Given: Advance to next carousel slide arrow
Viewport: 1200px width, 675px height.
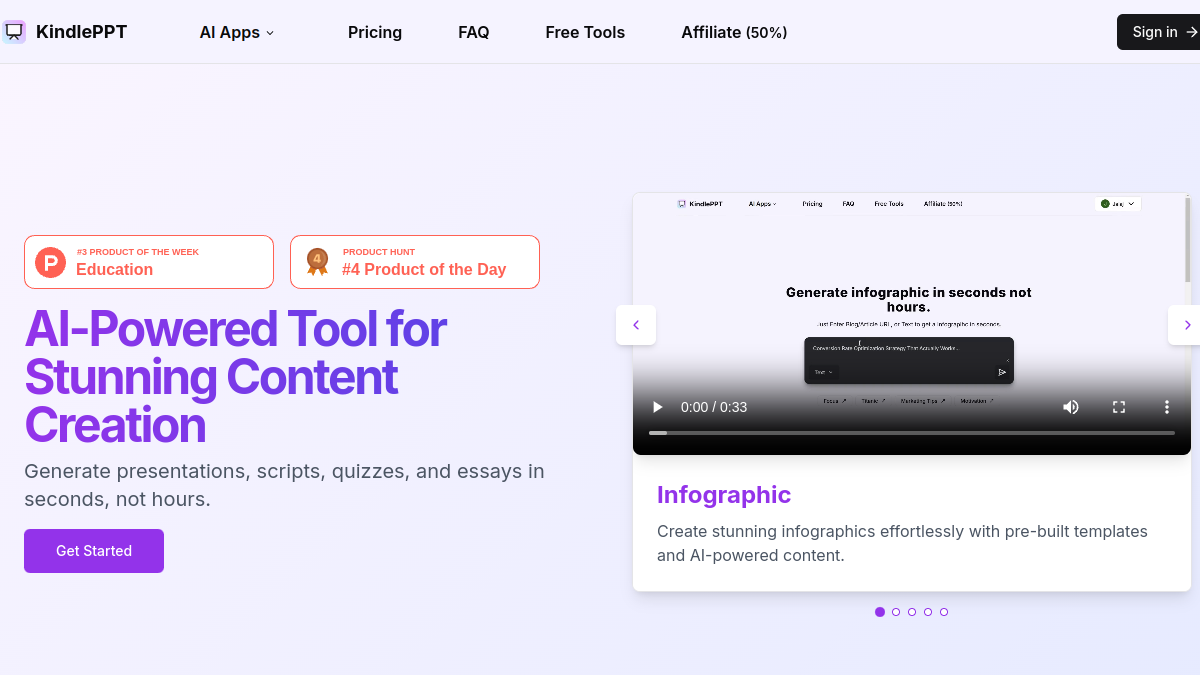Looking at the screenshot, I should pos(1186,325).
